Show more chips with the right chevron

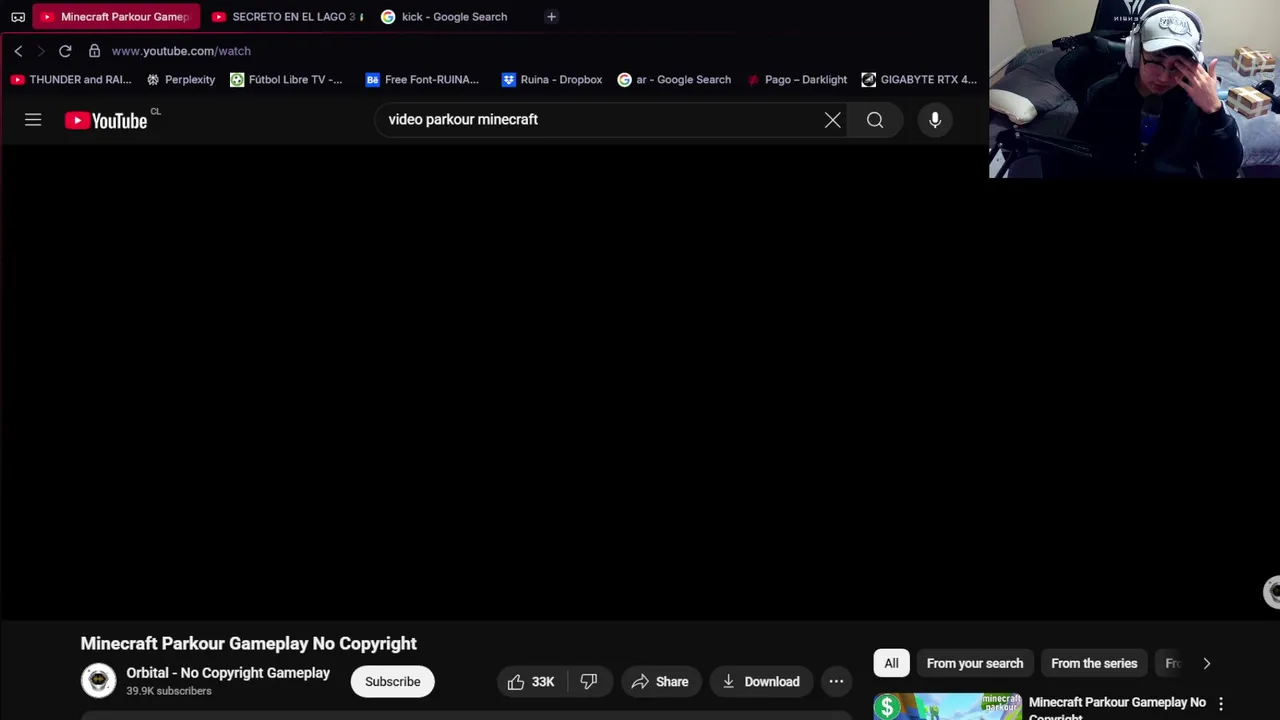pyautogui.click(x=1206, y=663)
